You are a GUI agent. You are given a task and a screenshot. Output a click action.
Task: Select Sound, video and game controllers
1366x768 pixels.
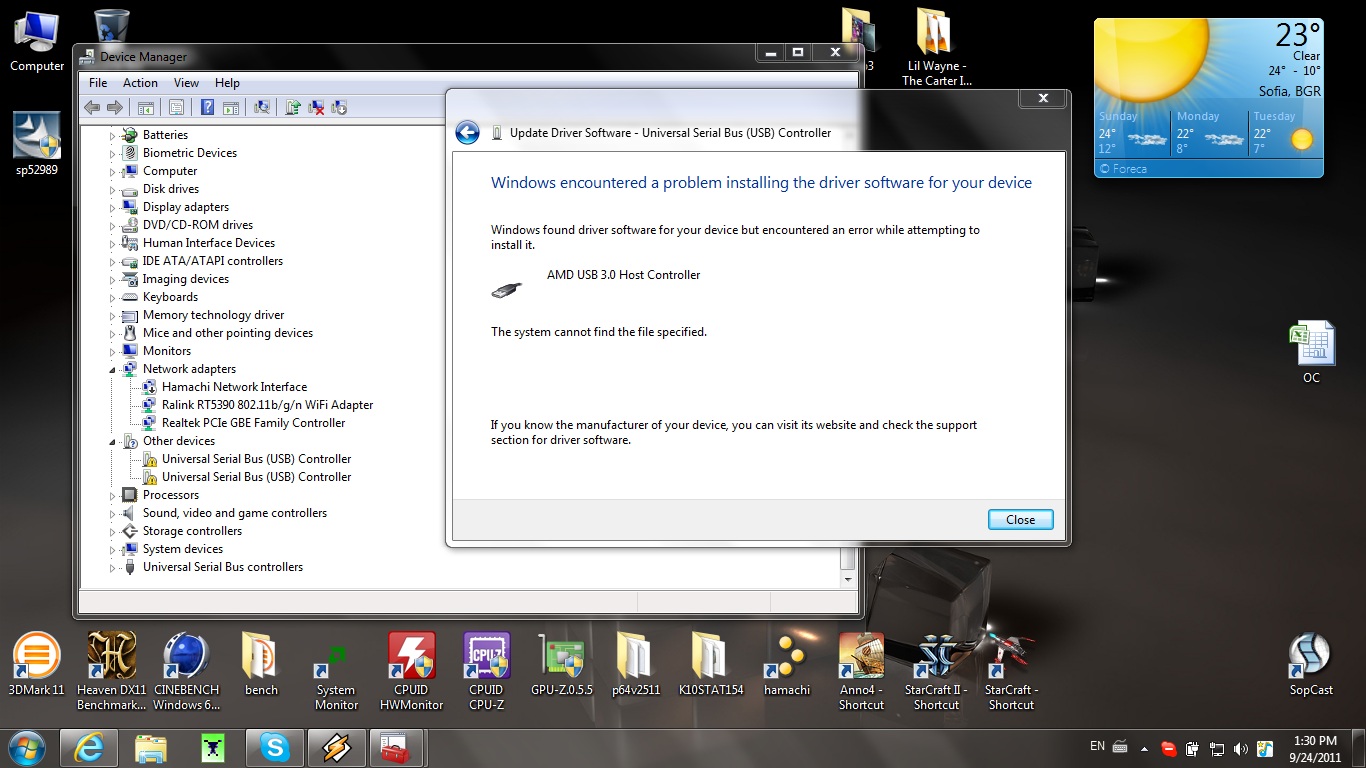234,513
